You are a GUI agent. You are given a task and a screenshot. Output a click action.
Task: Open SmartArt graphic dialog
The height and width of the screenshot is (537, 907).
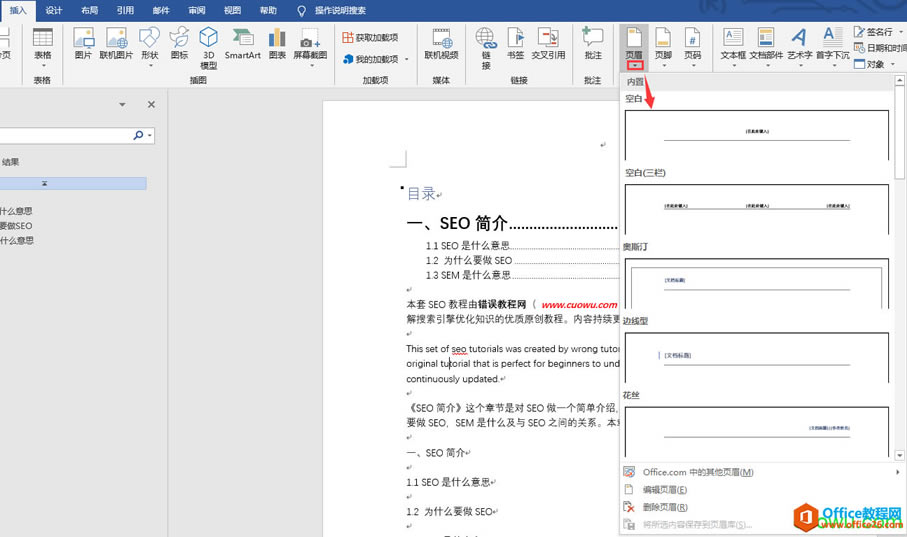click(242, 44)
